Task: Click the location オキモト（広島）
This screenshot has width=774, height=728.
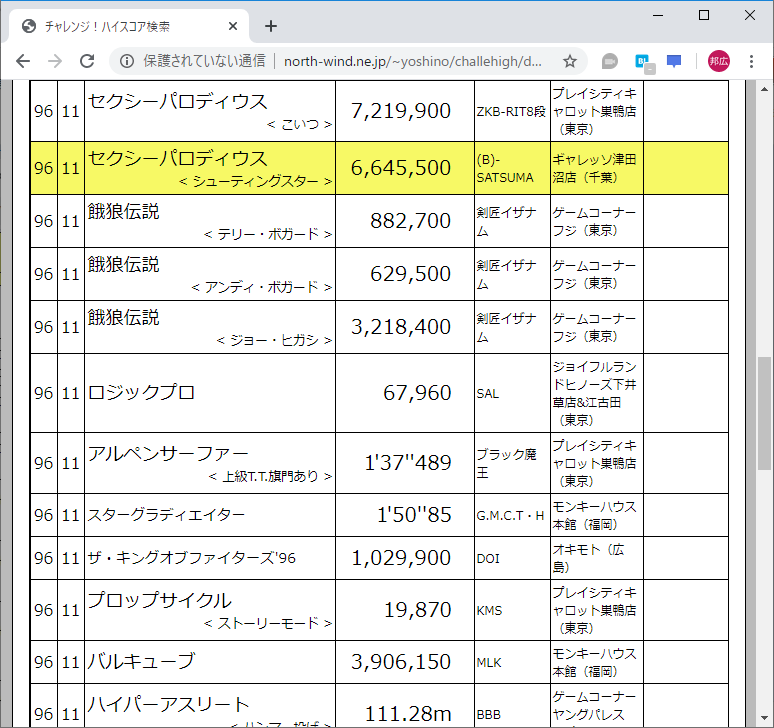Action: 588,558
